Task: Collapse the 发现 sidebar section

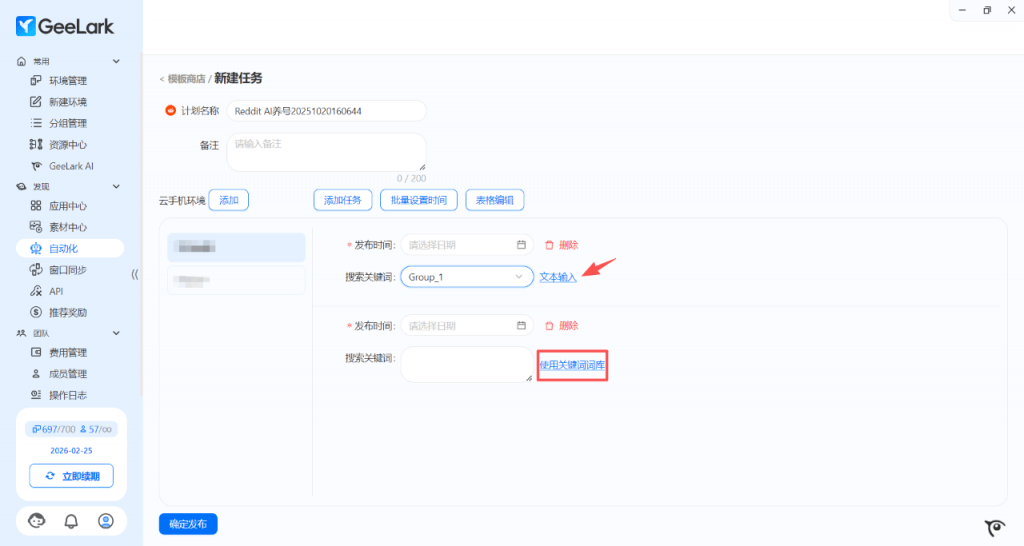Action: pyautogui.click(x=116, y=187)
